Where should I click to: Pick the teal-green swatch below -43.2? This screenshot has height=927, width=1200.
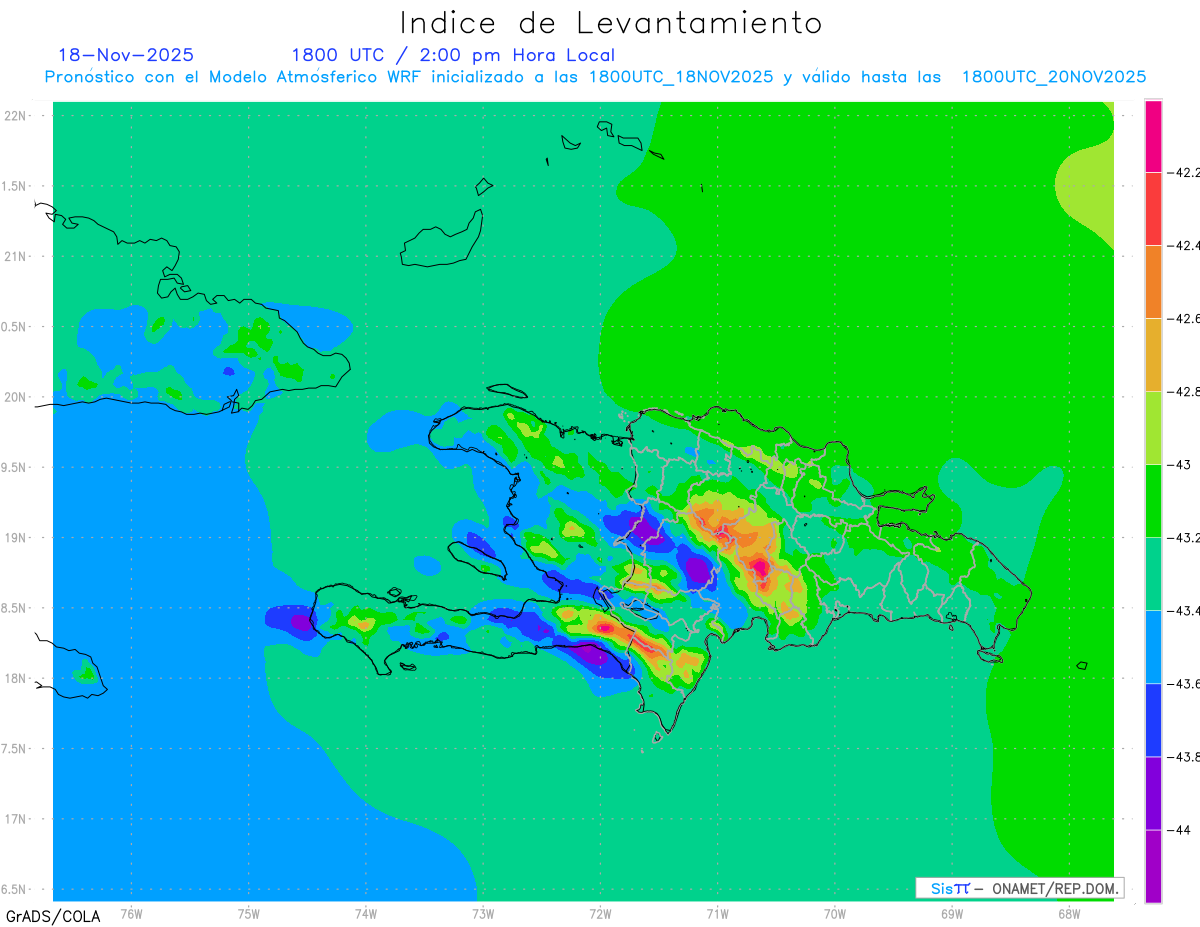click(x=1153, y=574)
